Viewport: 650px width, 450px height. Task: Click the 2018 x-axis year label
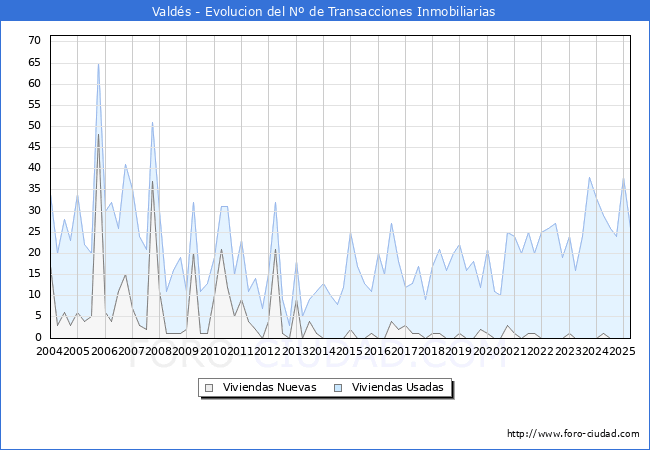tap(432, 351)
